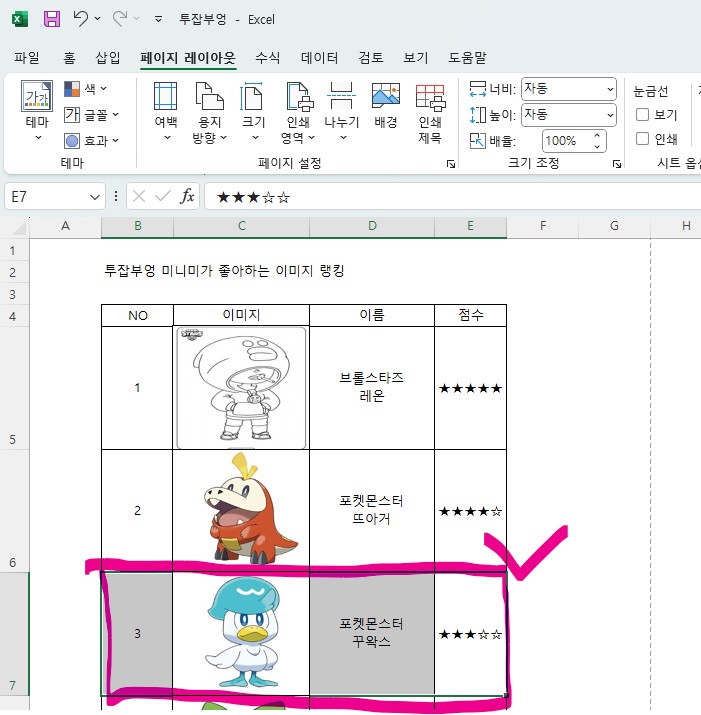The height and width of the screenshot is (715, 701).
Task: Launch the 페이지 설정 dialog launcher
Action: [x=451, y=164]
